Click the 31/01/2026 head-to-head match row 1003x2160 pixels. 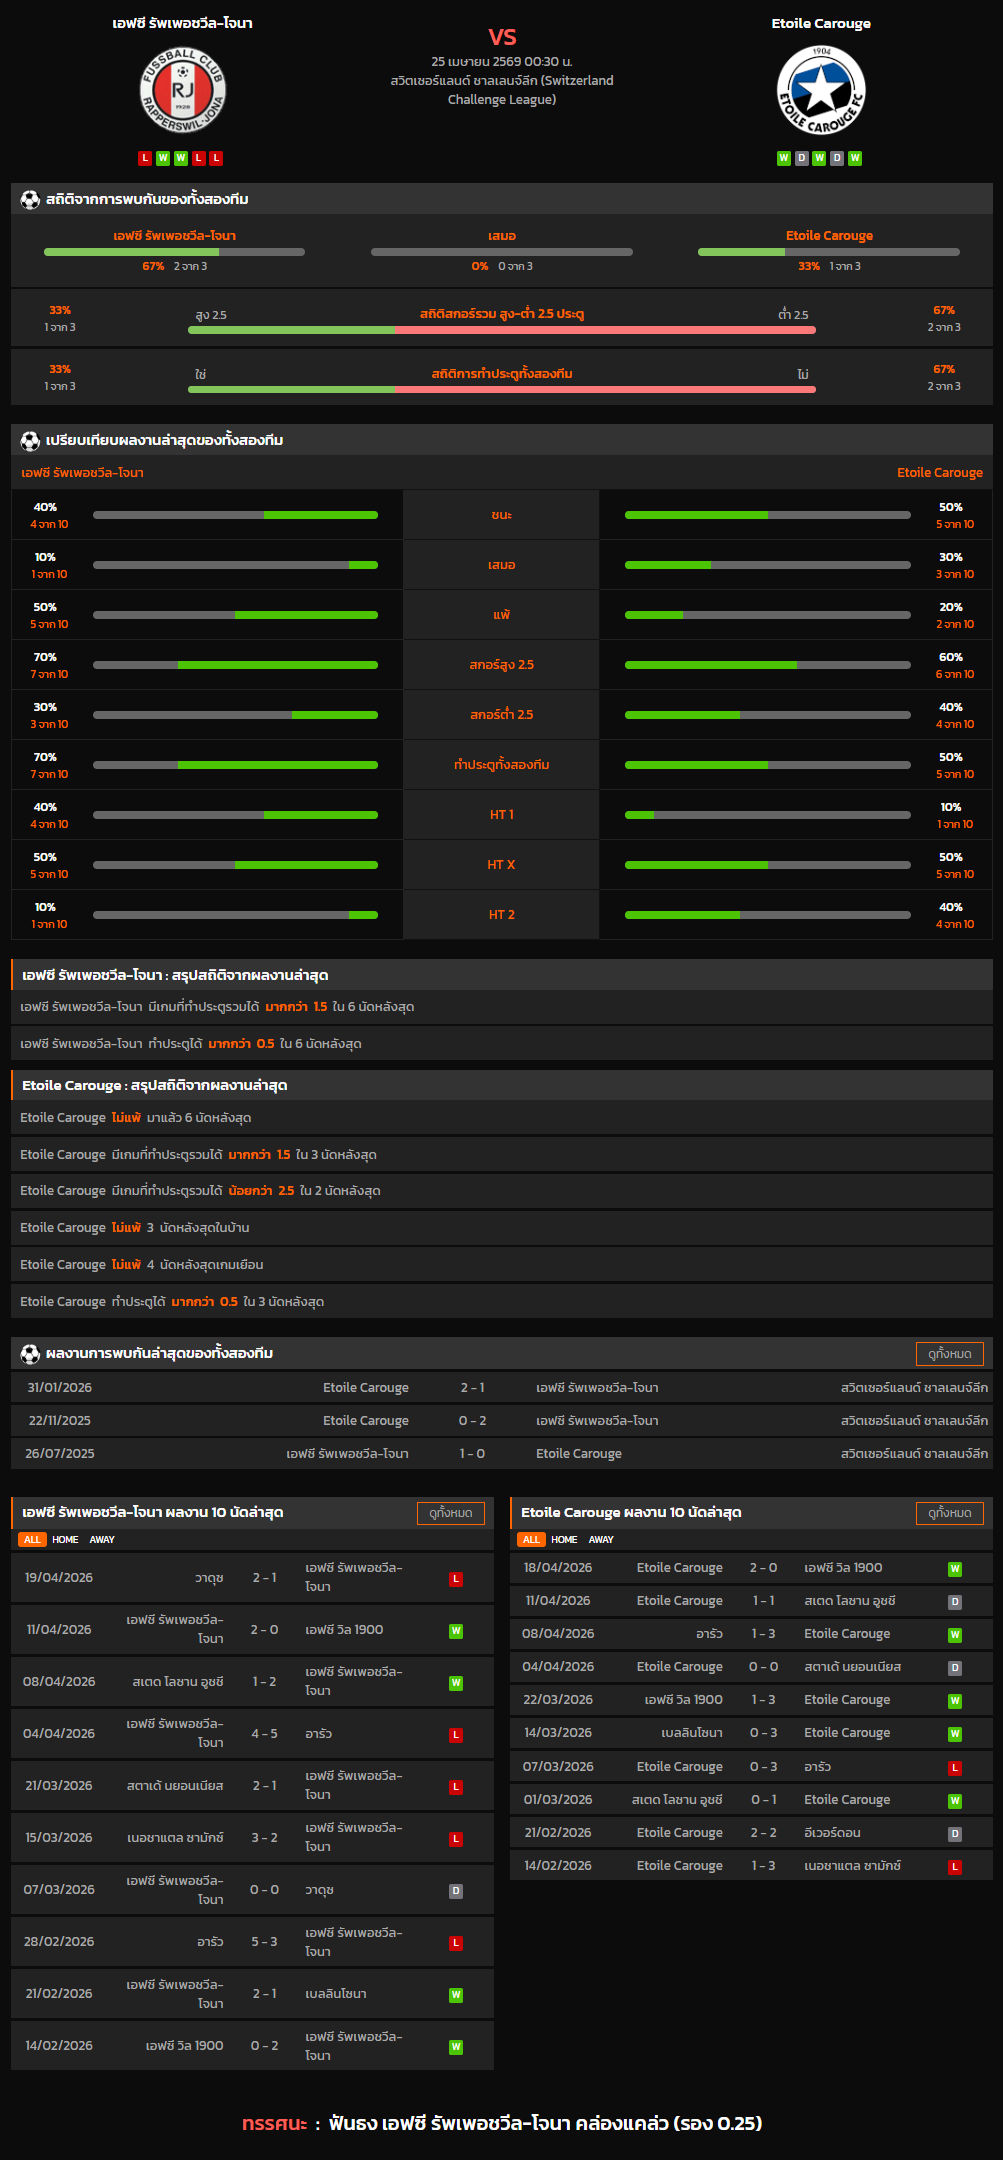tap(501, 1388)
